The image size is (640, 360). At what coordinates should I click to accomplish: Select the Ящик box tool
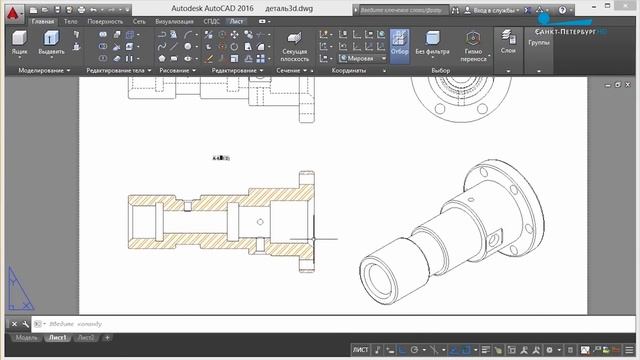click(x=19, y=43)
